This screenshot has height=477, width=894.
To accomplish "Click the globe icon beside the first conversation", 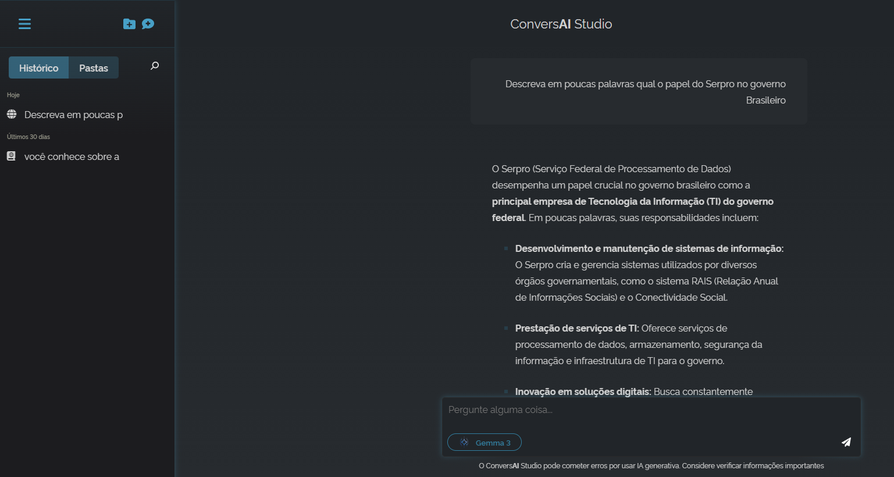I will click(x=12, y=114).
